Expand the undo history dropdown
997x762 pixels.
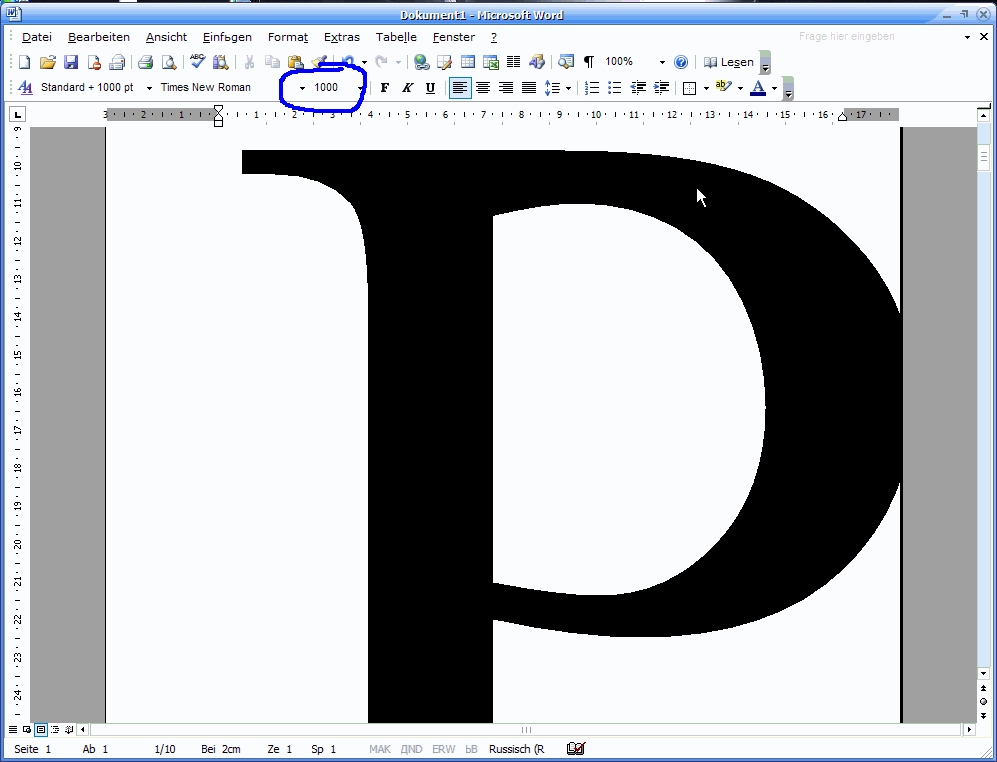pyautogui.click(x=364, y=62)
